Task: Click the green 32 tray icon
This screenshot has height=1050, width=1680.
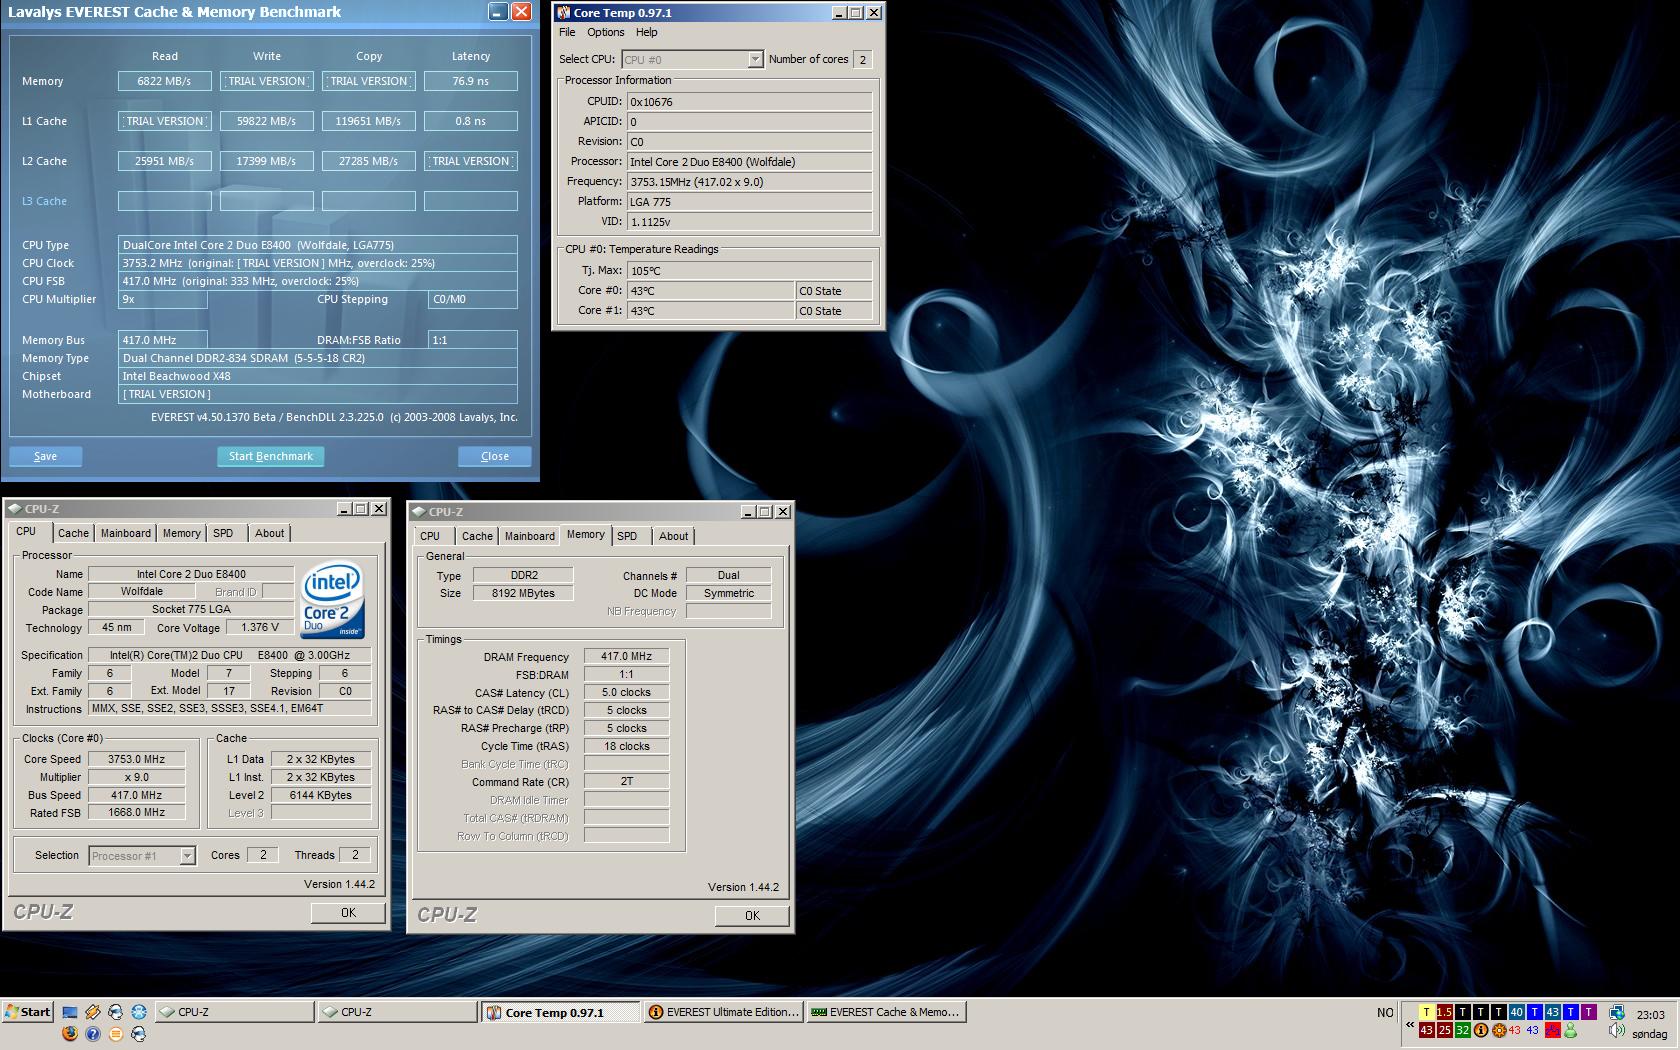Action: point(1463,1030)
